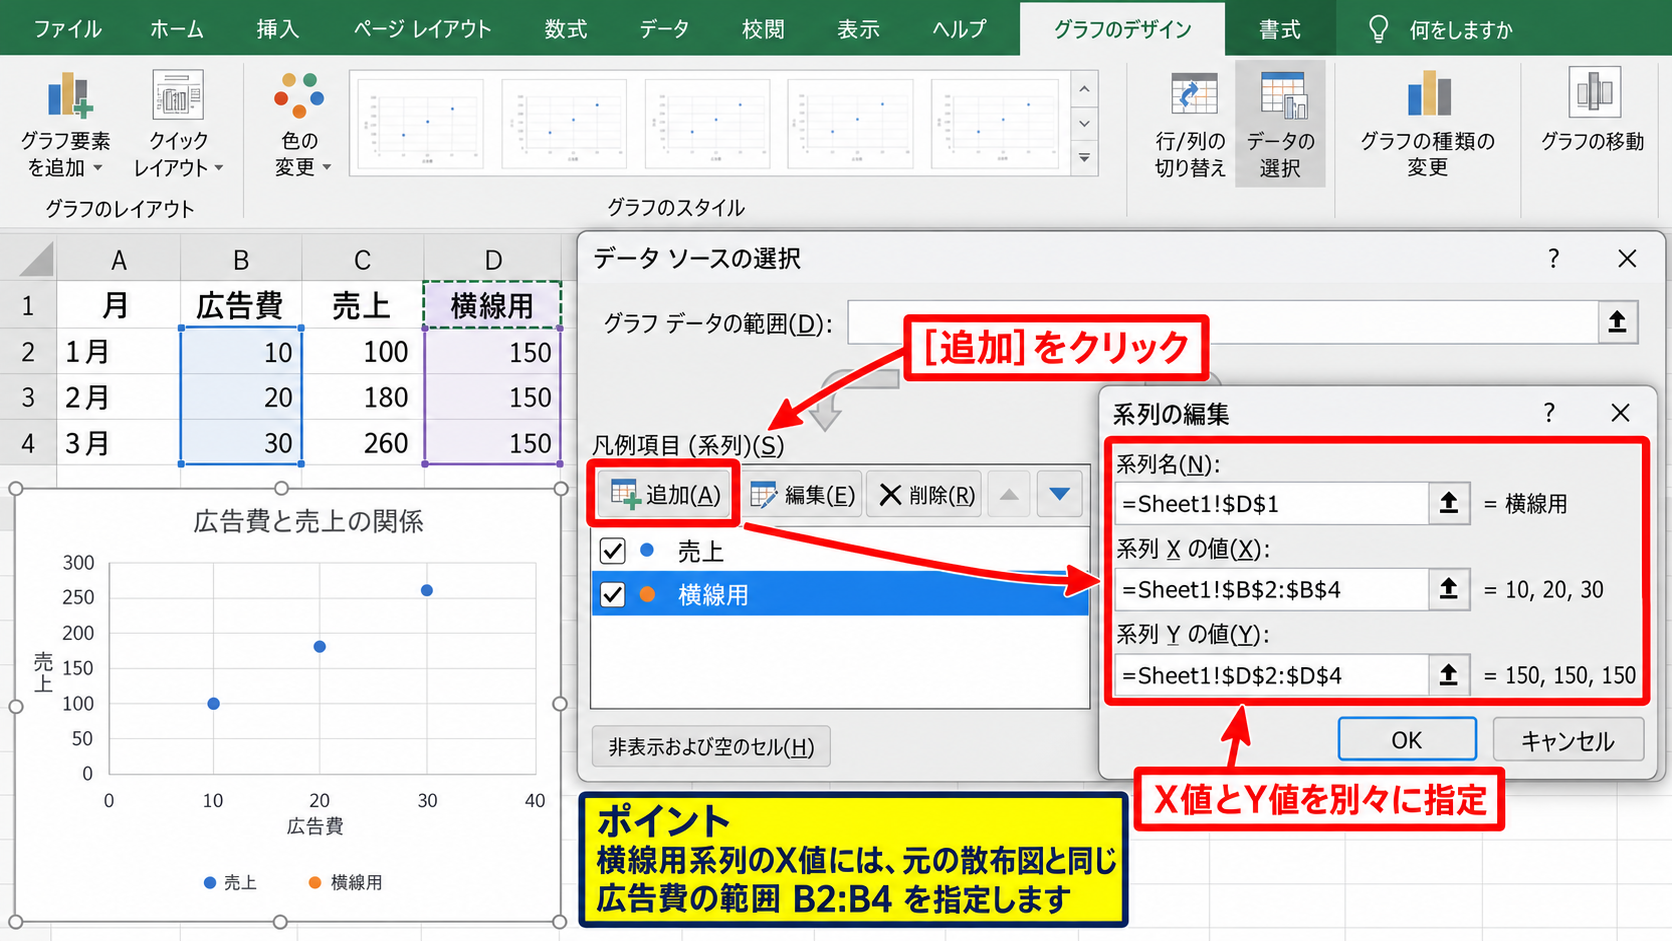Select the fifth chart style thumbnail

(994, 123)
